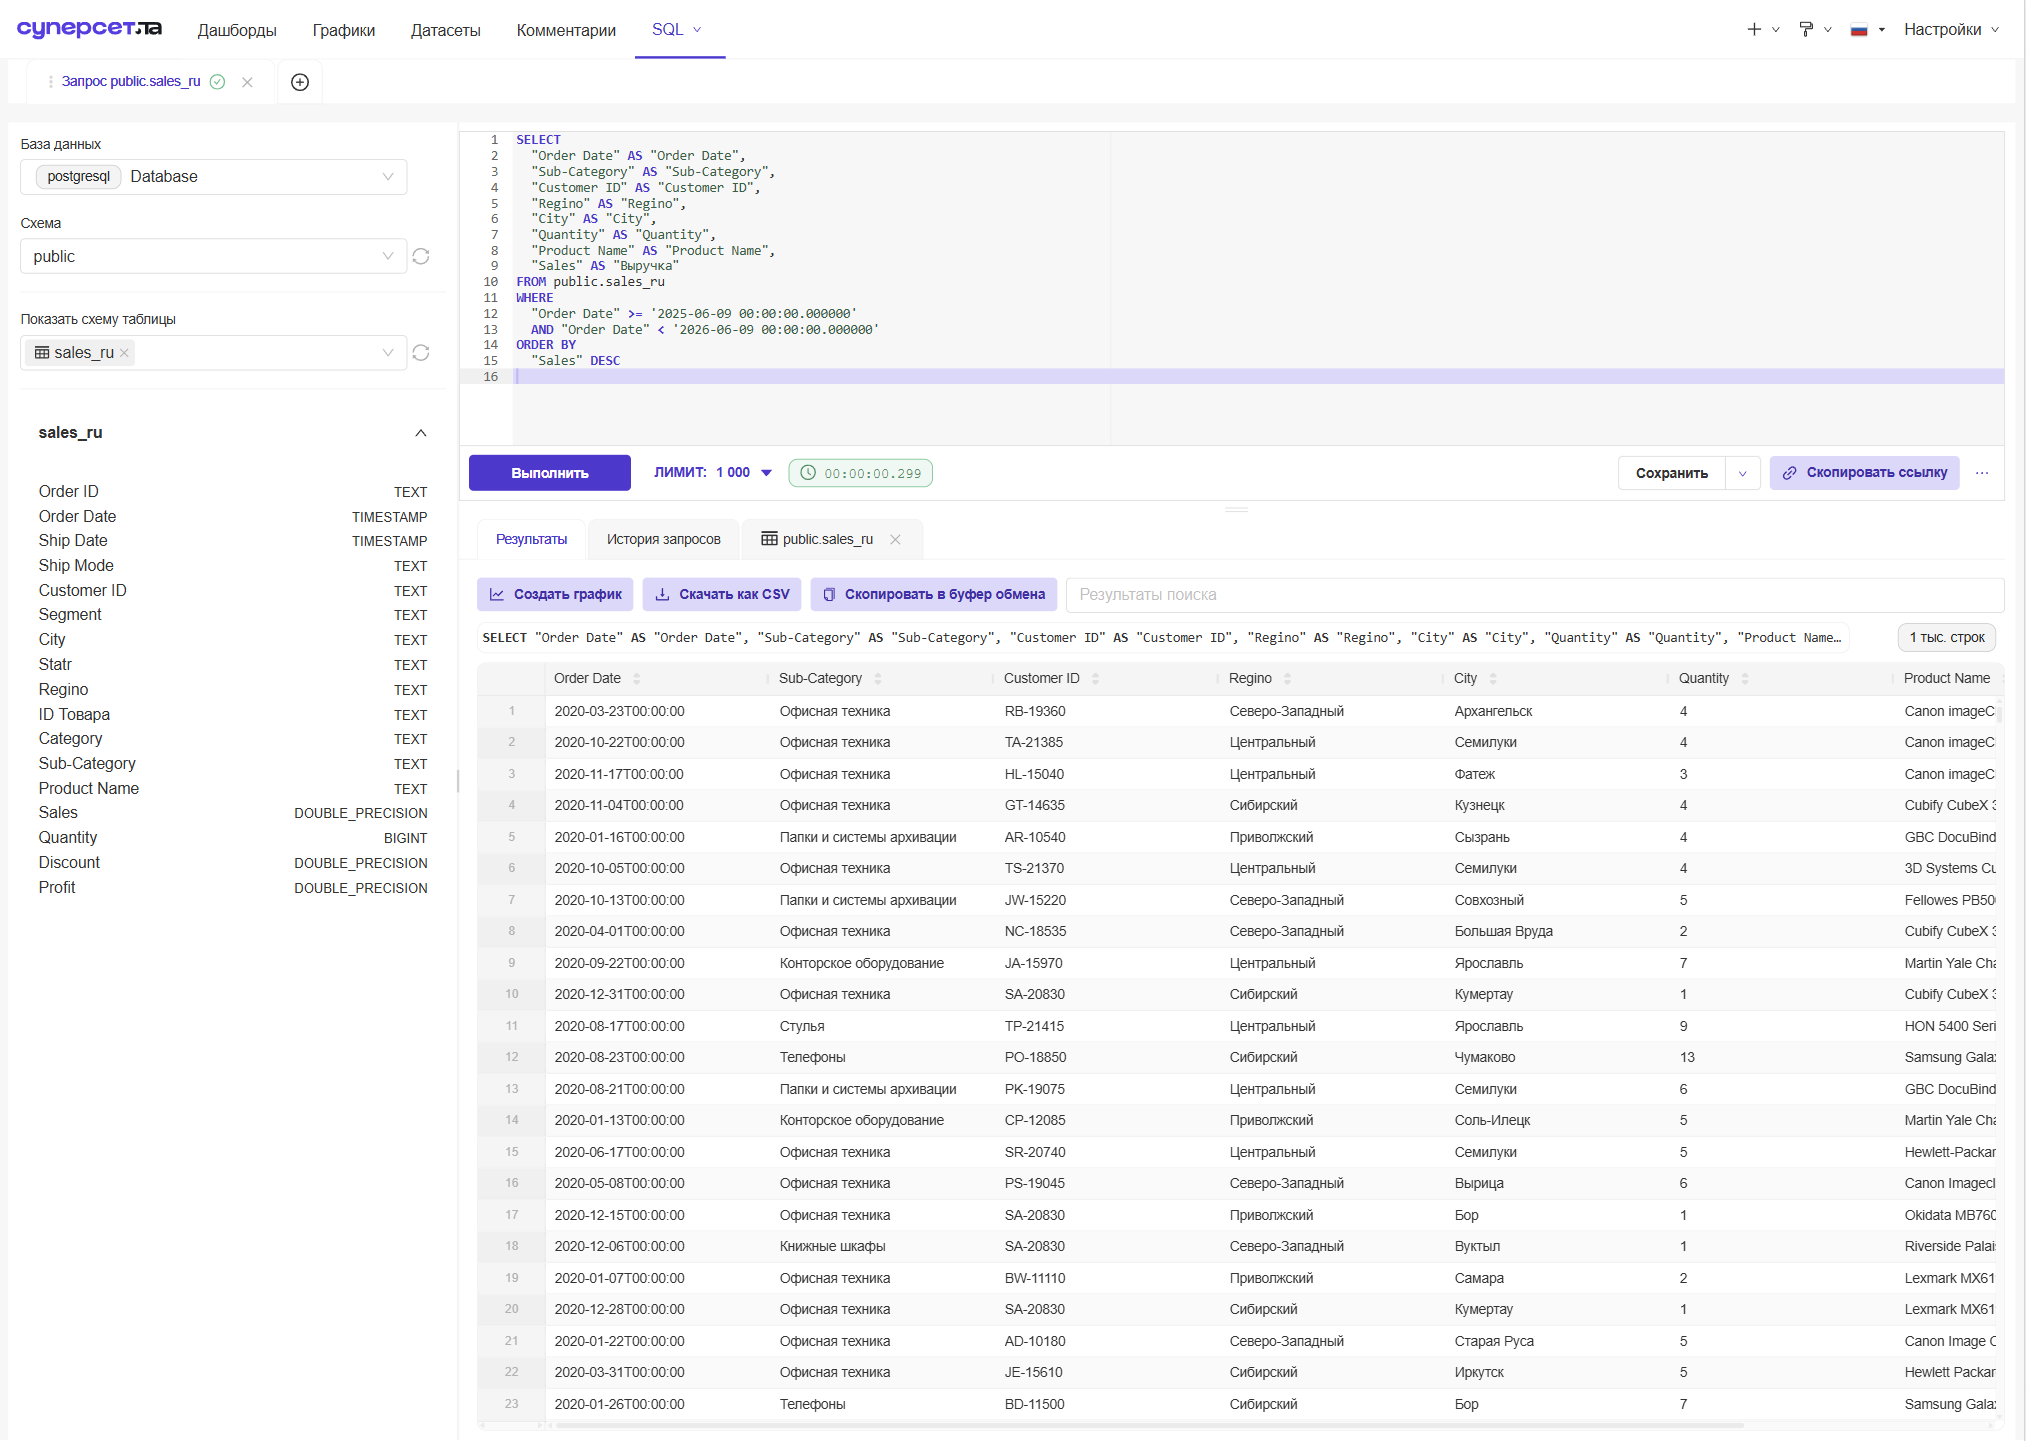Click the 1 тыс. строк badge
The image size is (2026, 1441).
[1947, 637]
